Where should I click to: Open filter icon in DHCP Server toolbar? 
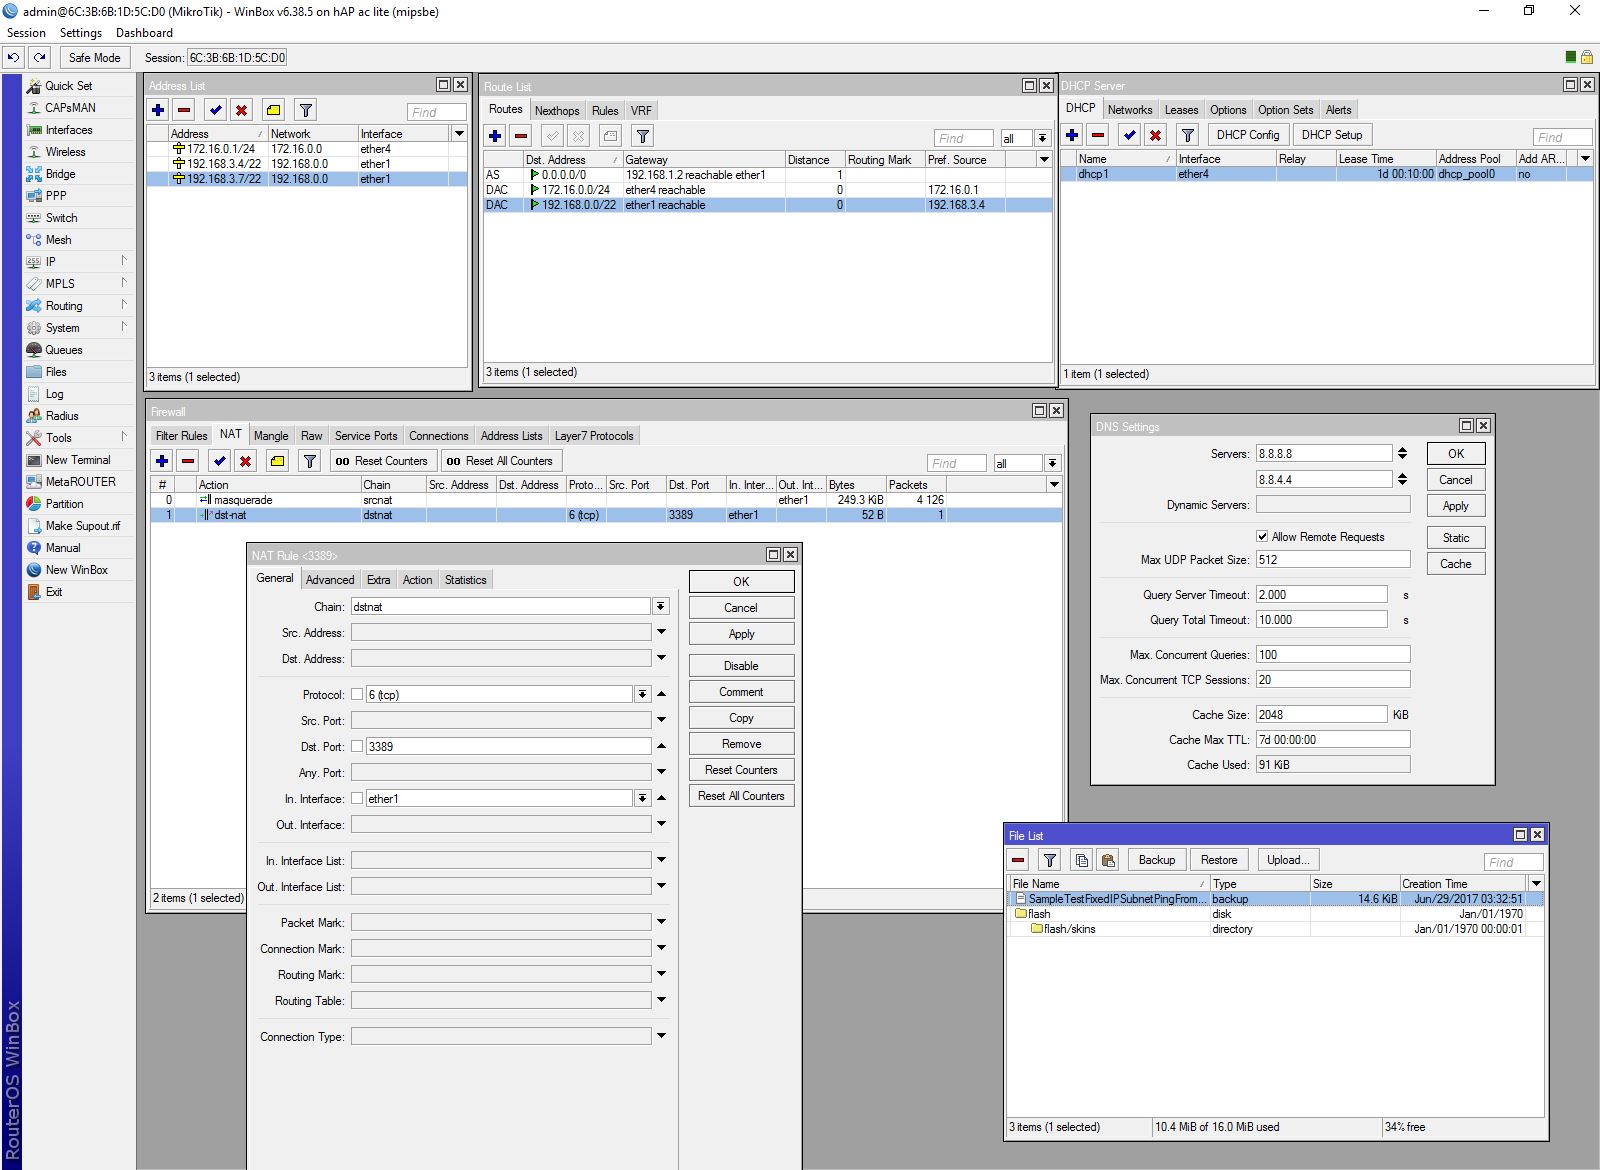coord(1187,135)
